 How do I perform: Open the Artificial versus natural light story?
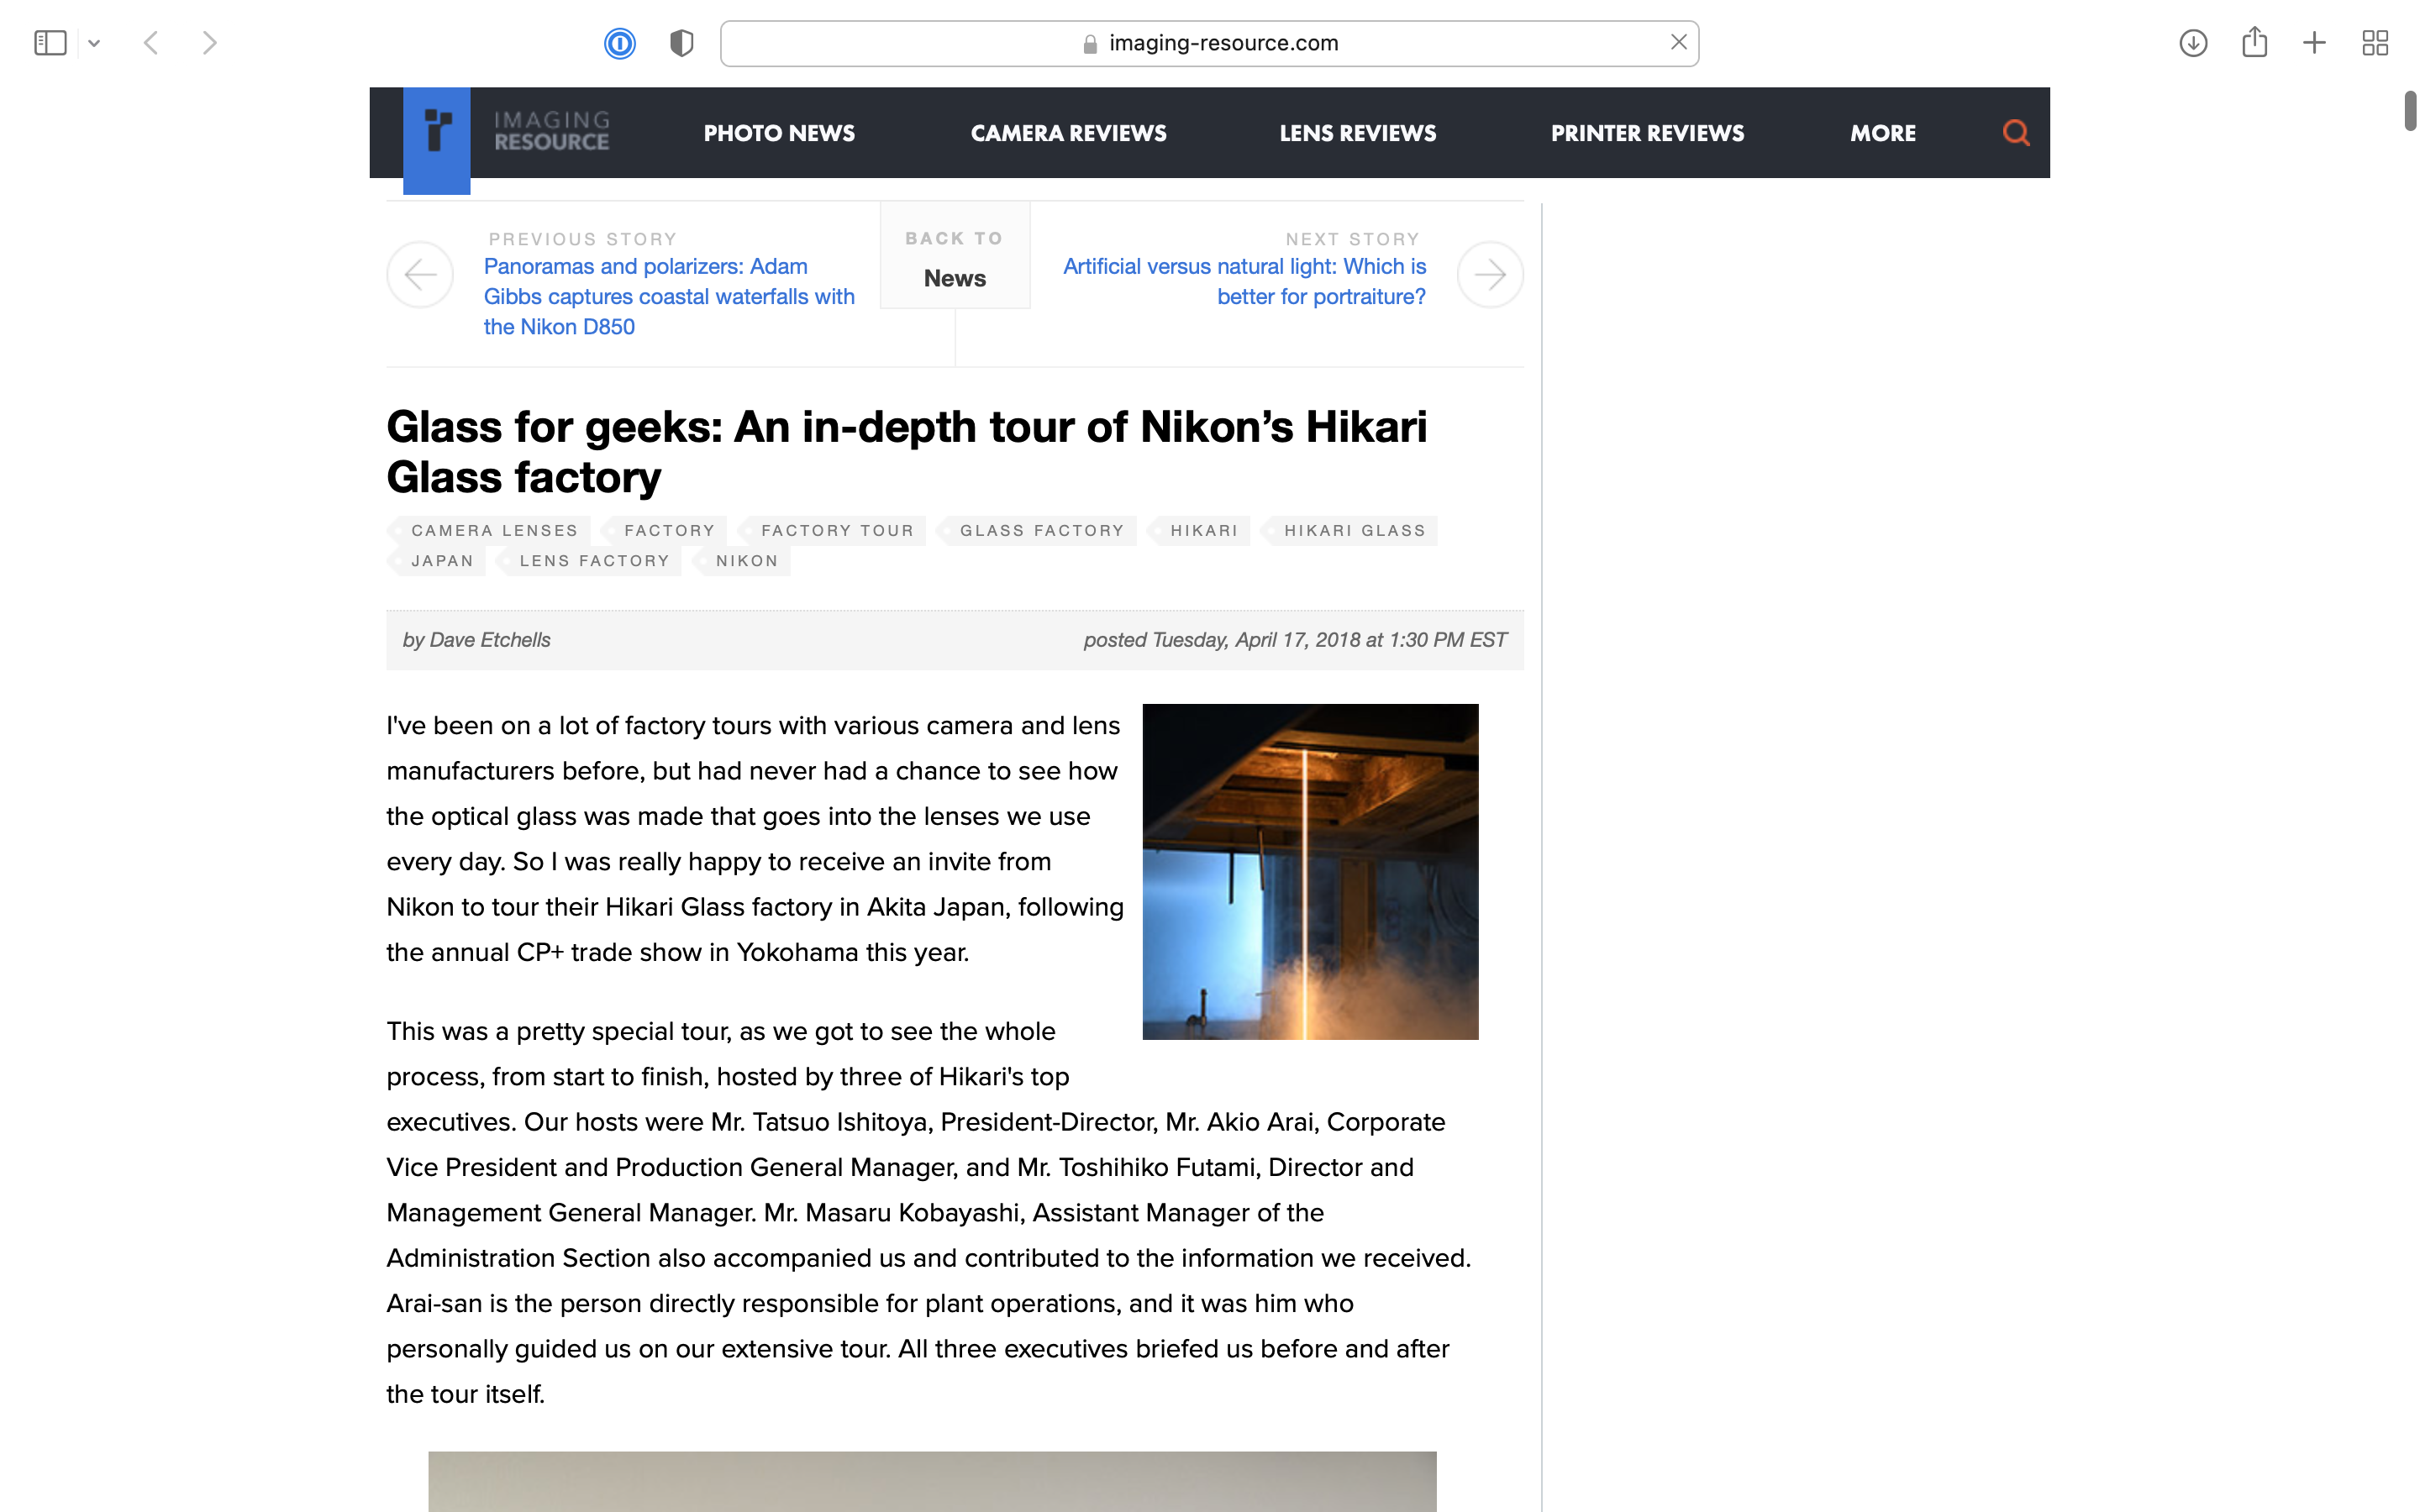tap(1244, 282)
